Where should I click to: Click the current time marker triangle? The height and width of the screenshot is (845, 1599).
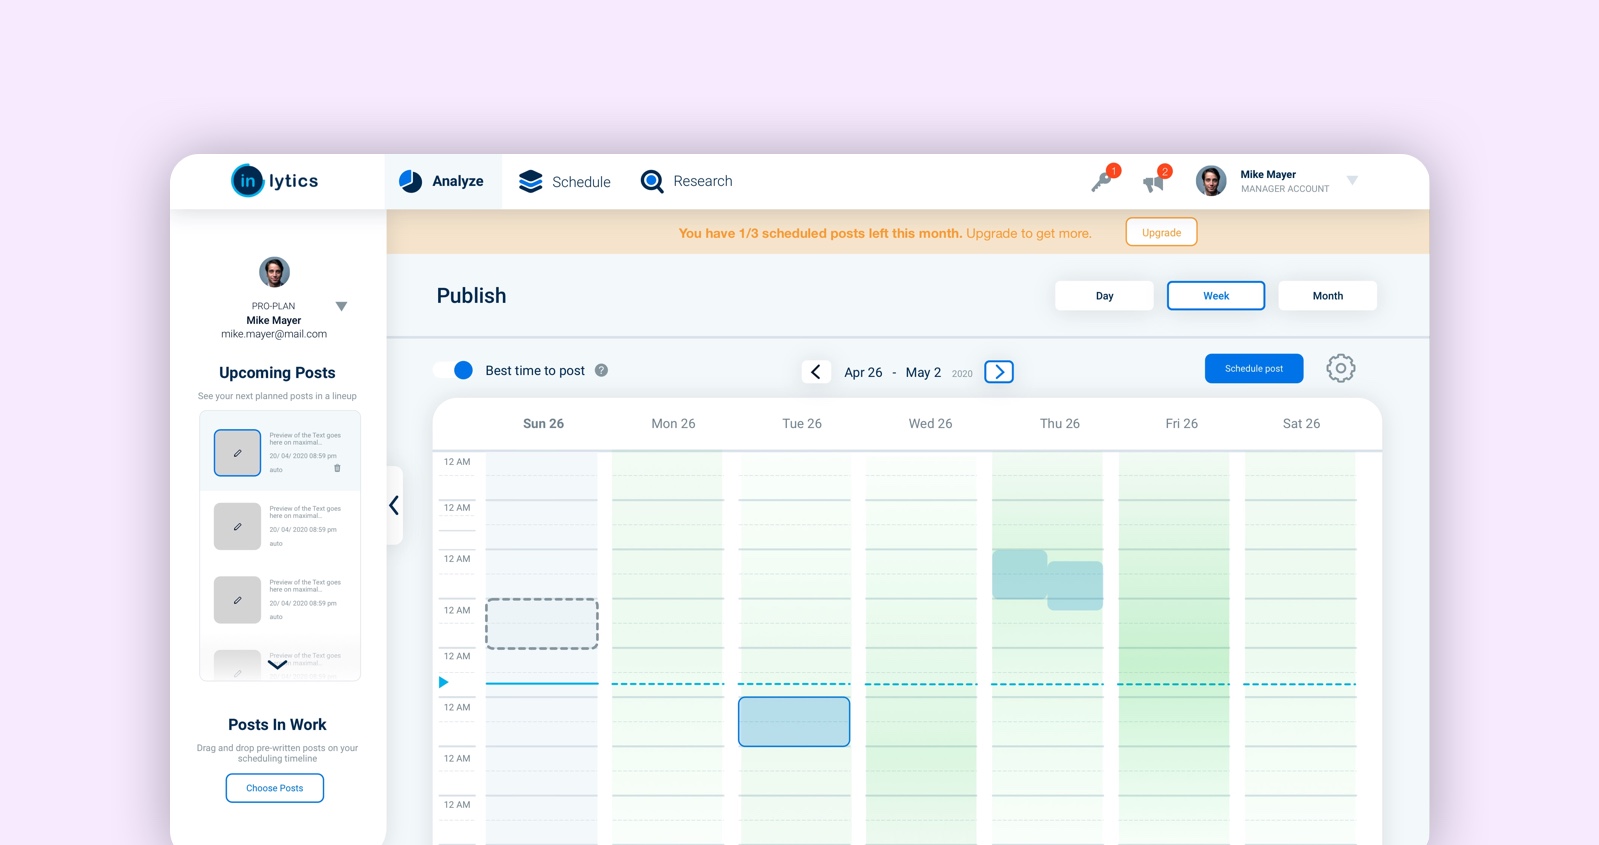tap(443, 682)
